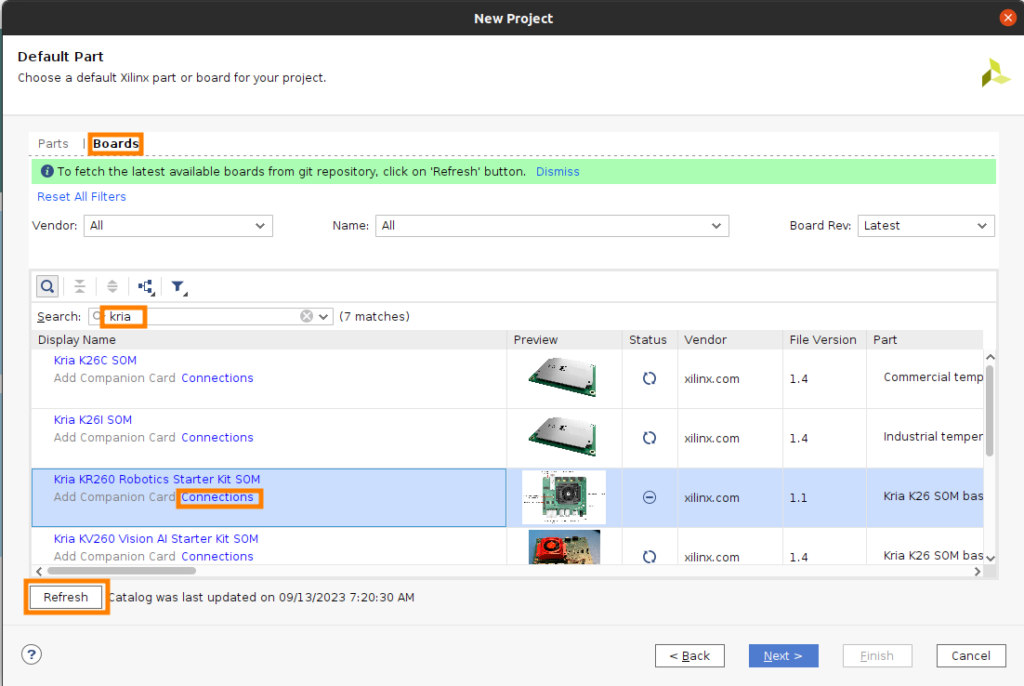
Task: Click 'Industrial temper' part text
Action: (x=933, y=436)
